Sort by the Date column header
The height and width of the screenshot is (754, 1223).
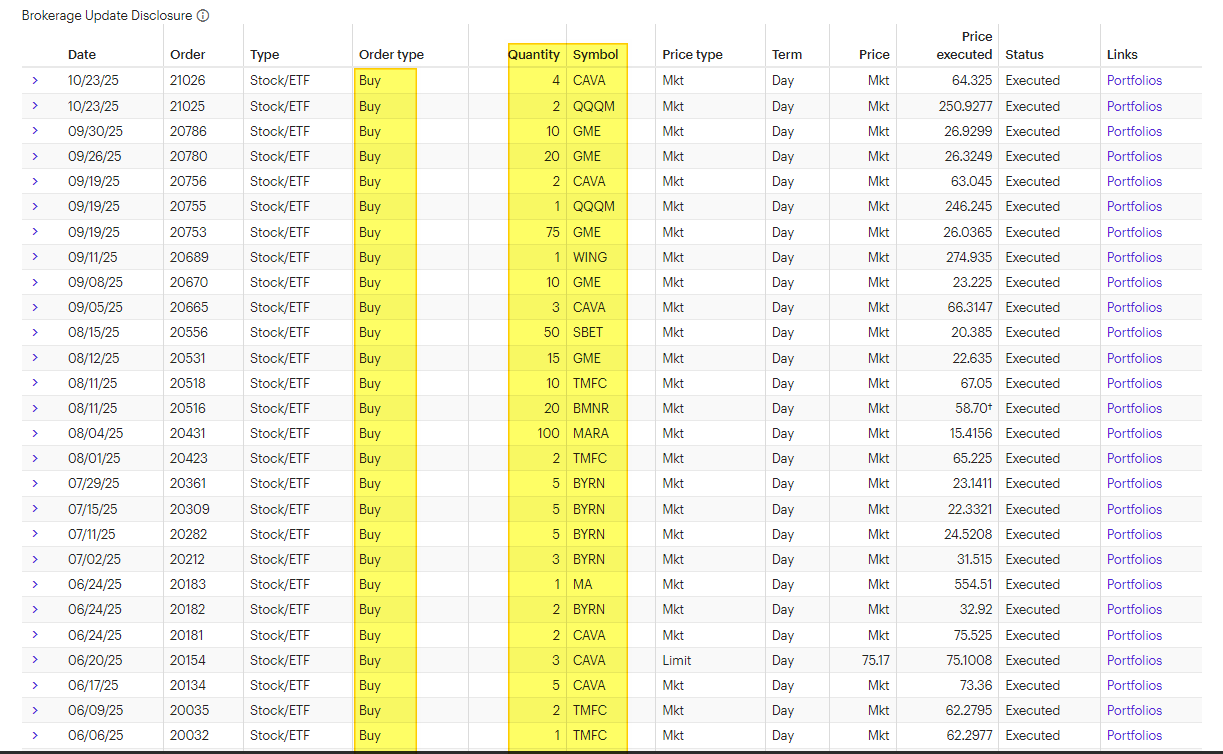point(82,55)
